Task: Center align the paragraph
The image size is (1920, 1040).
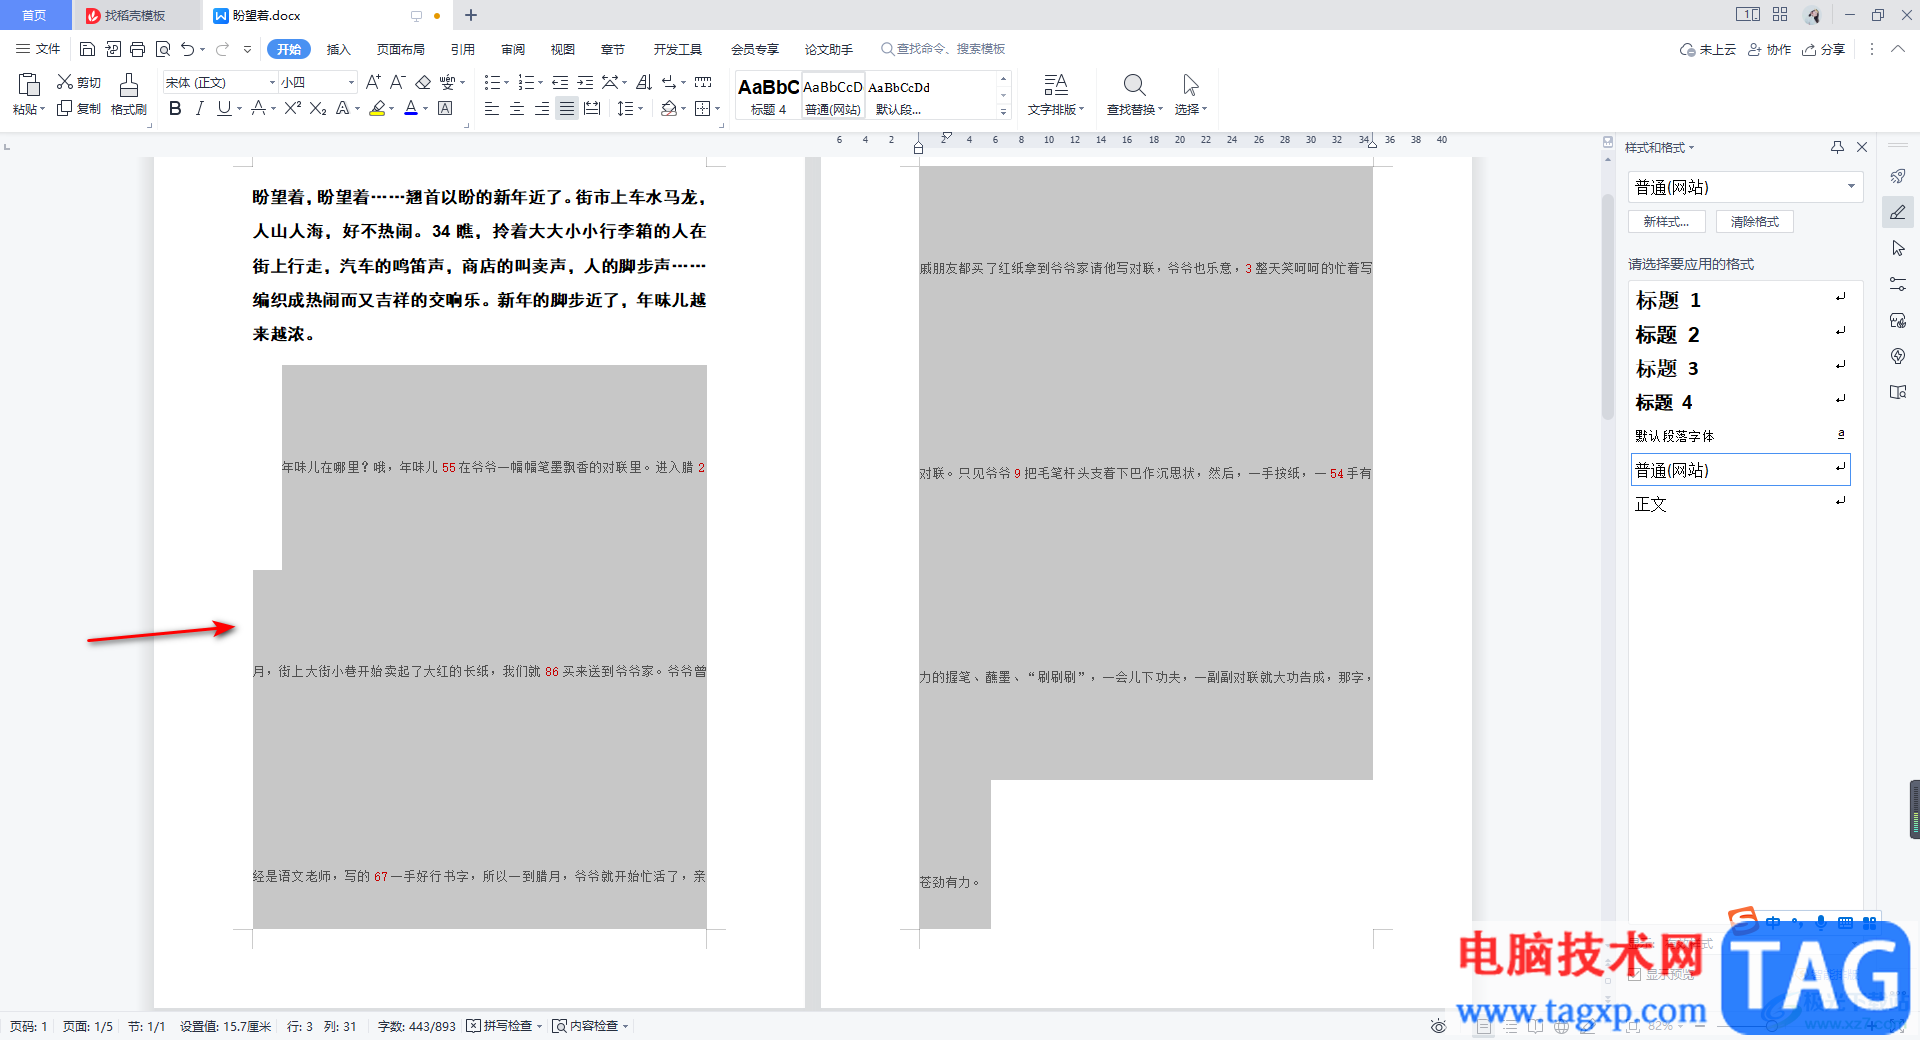Action: [x=517, y=108]
